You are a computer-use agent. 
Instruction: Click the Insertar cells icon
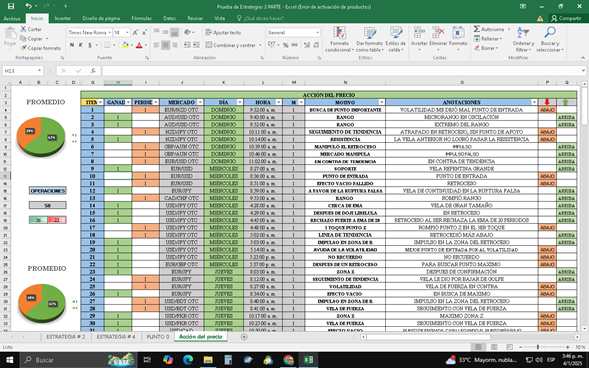pos(419,33)
